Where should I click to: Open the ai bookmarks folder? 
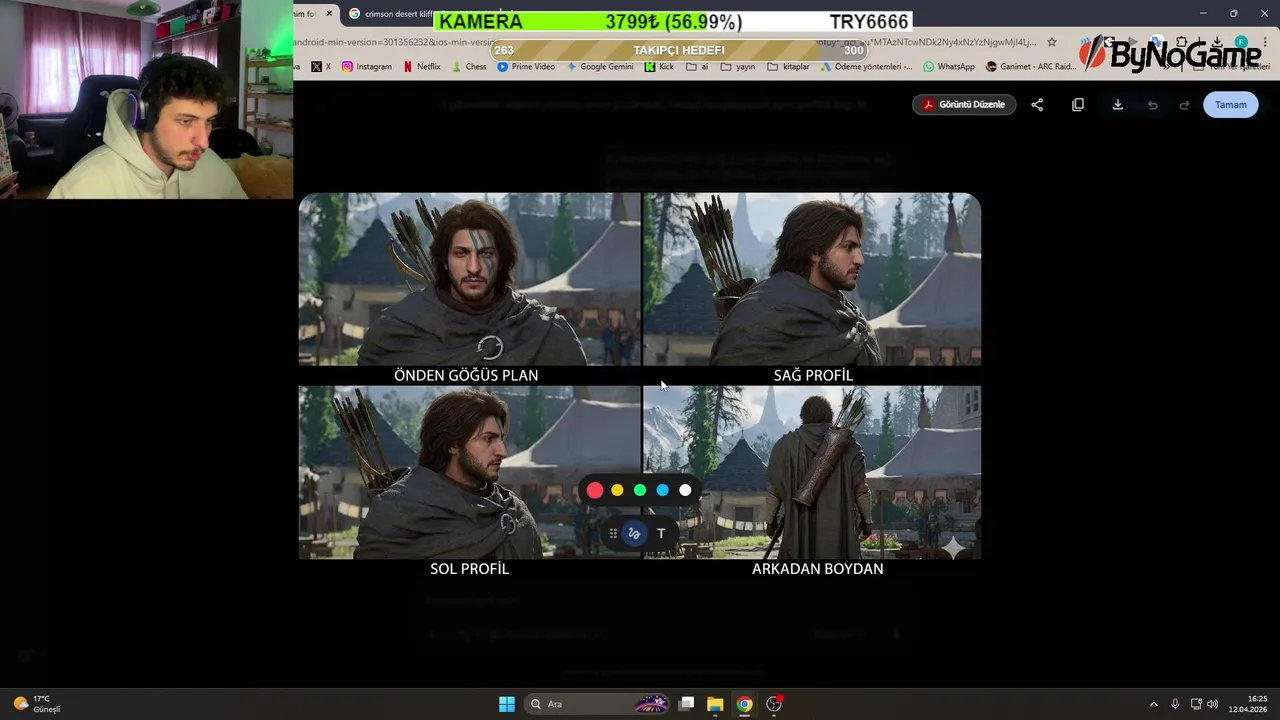tap(697, 67)
